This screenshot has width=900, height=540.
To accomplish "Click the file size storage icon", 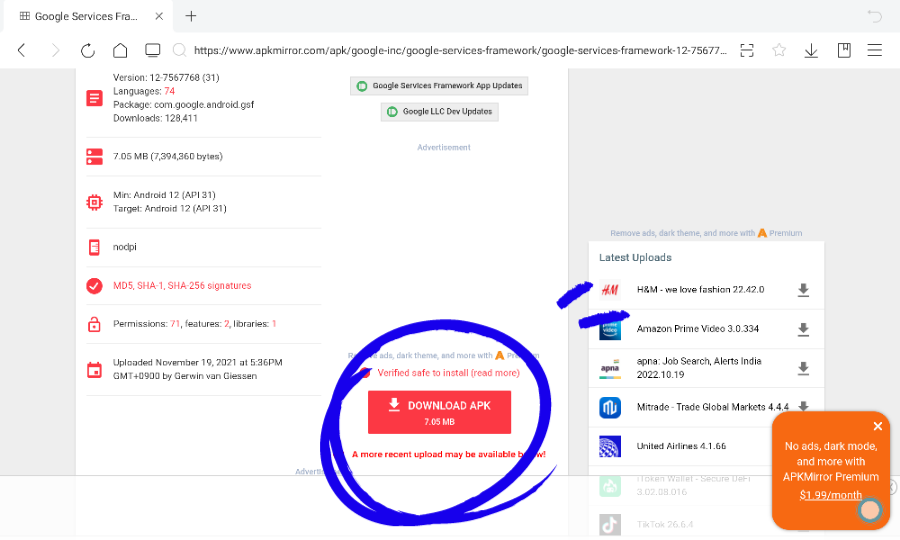I will tap(94, 157).
